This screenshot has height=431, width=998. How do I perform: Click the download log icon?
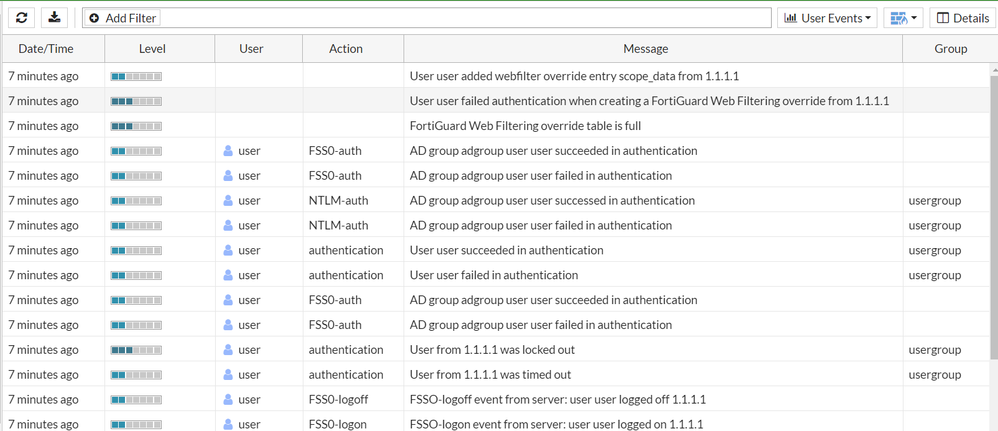(x=54, y=17)
